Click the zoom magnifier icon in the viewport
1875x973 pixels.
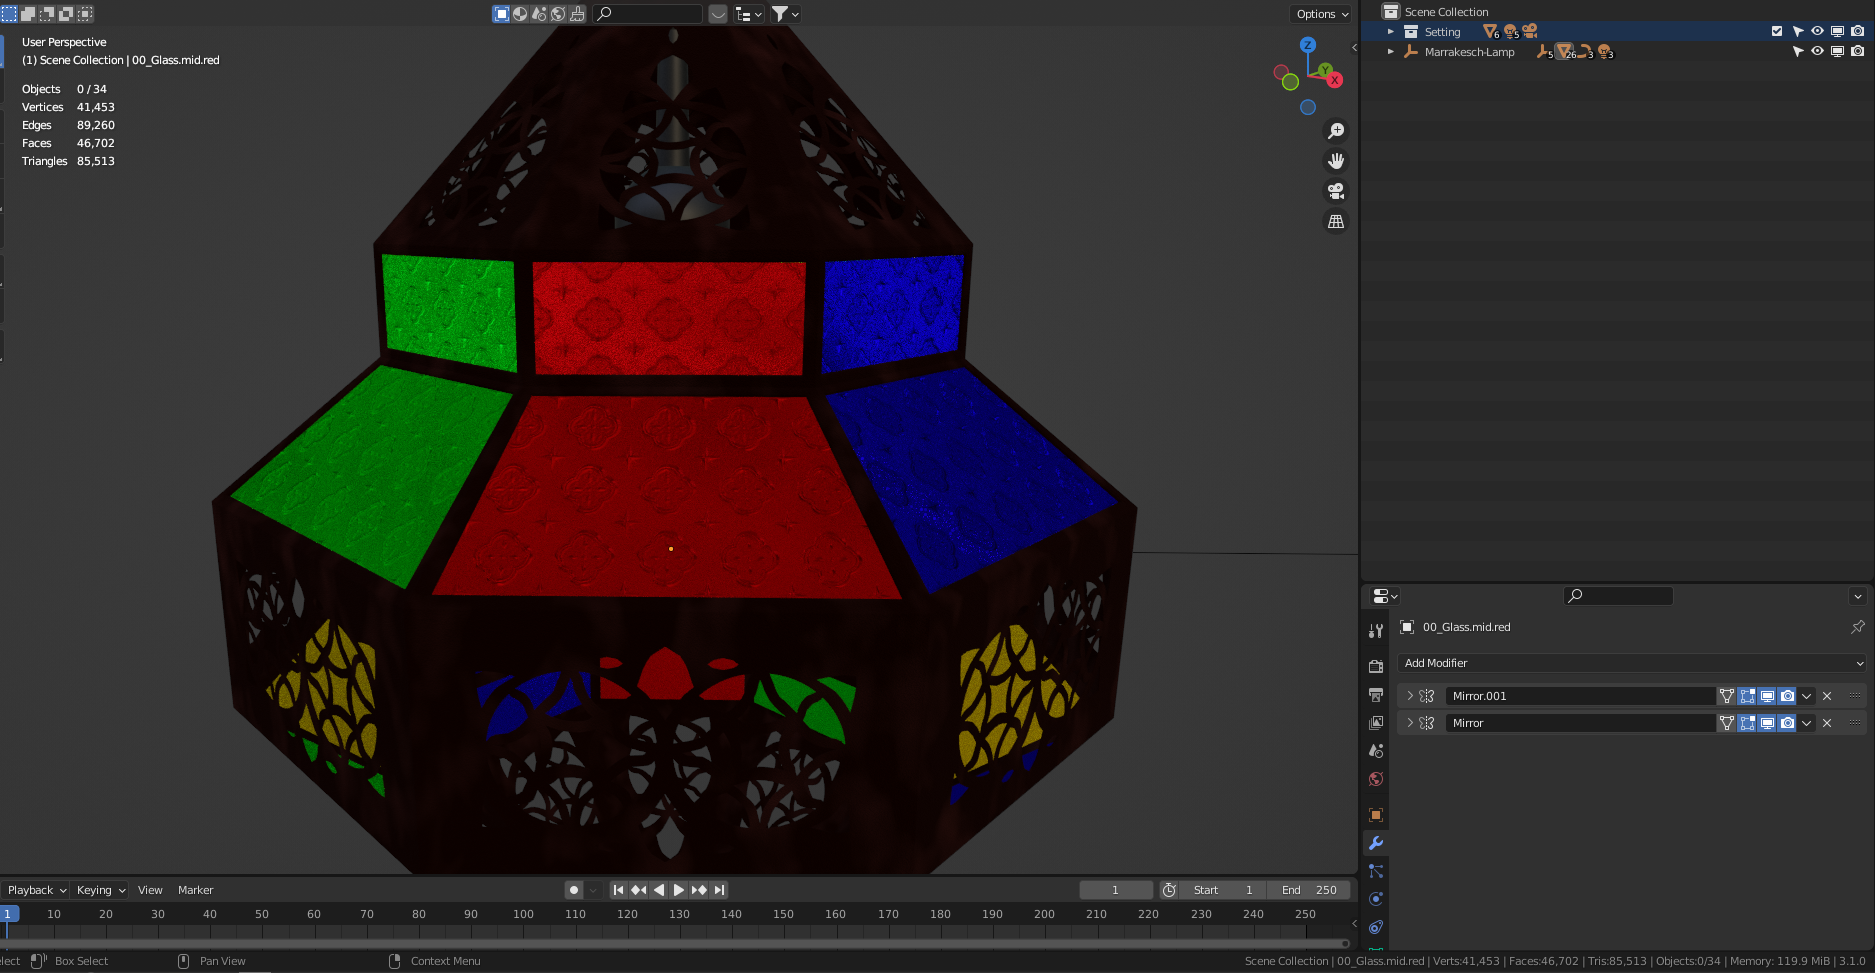click(x=1336, y=131)
